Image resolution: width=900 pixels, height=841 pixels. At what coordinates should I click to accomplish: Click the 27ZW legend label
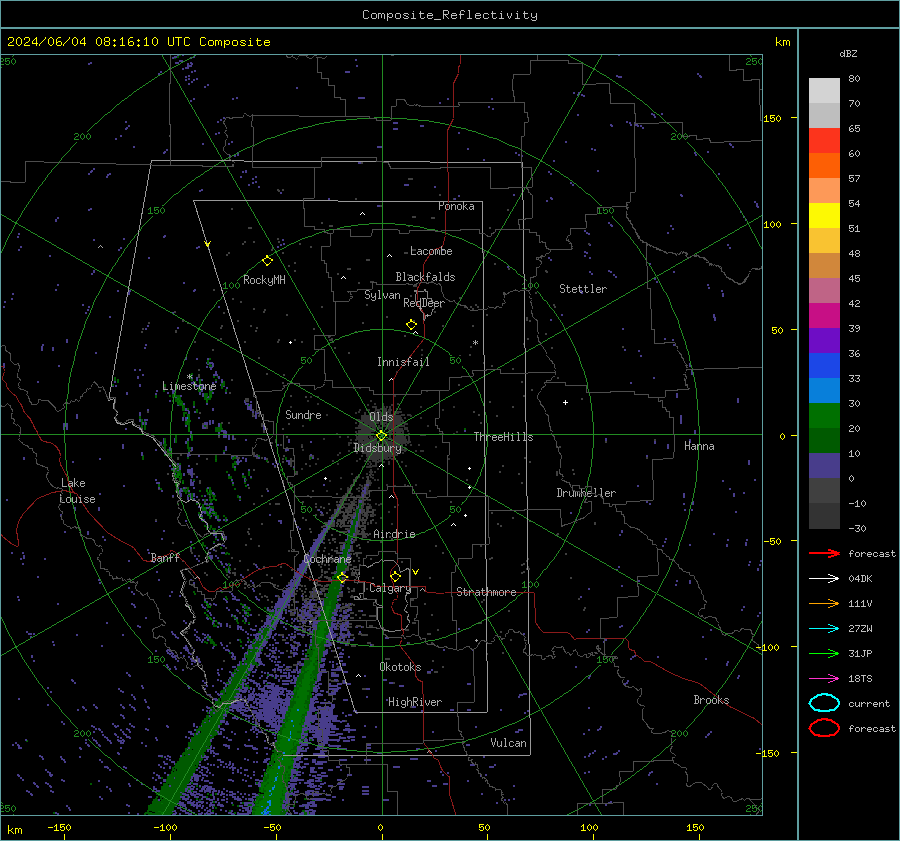(860, 629)
